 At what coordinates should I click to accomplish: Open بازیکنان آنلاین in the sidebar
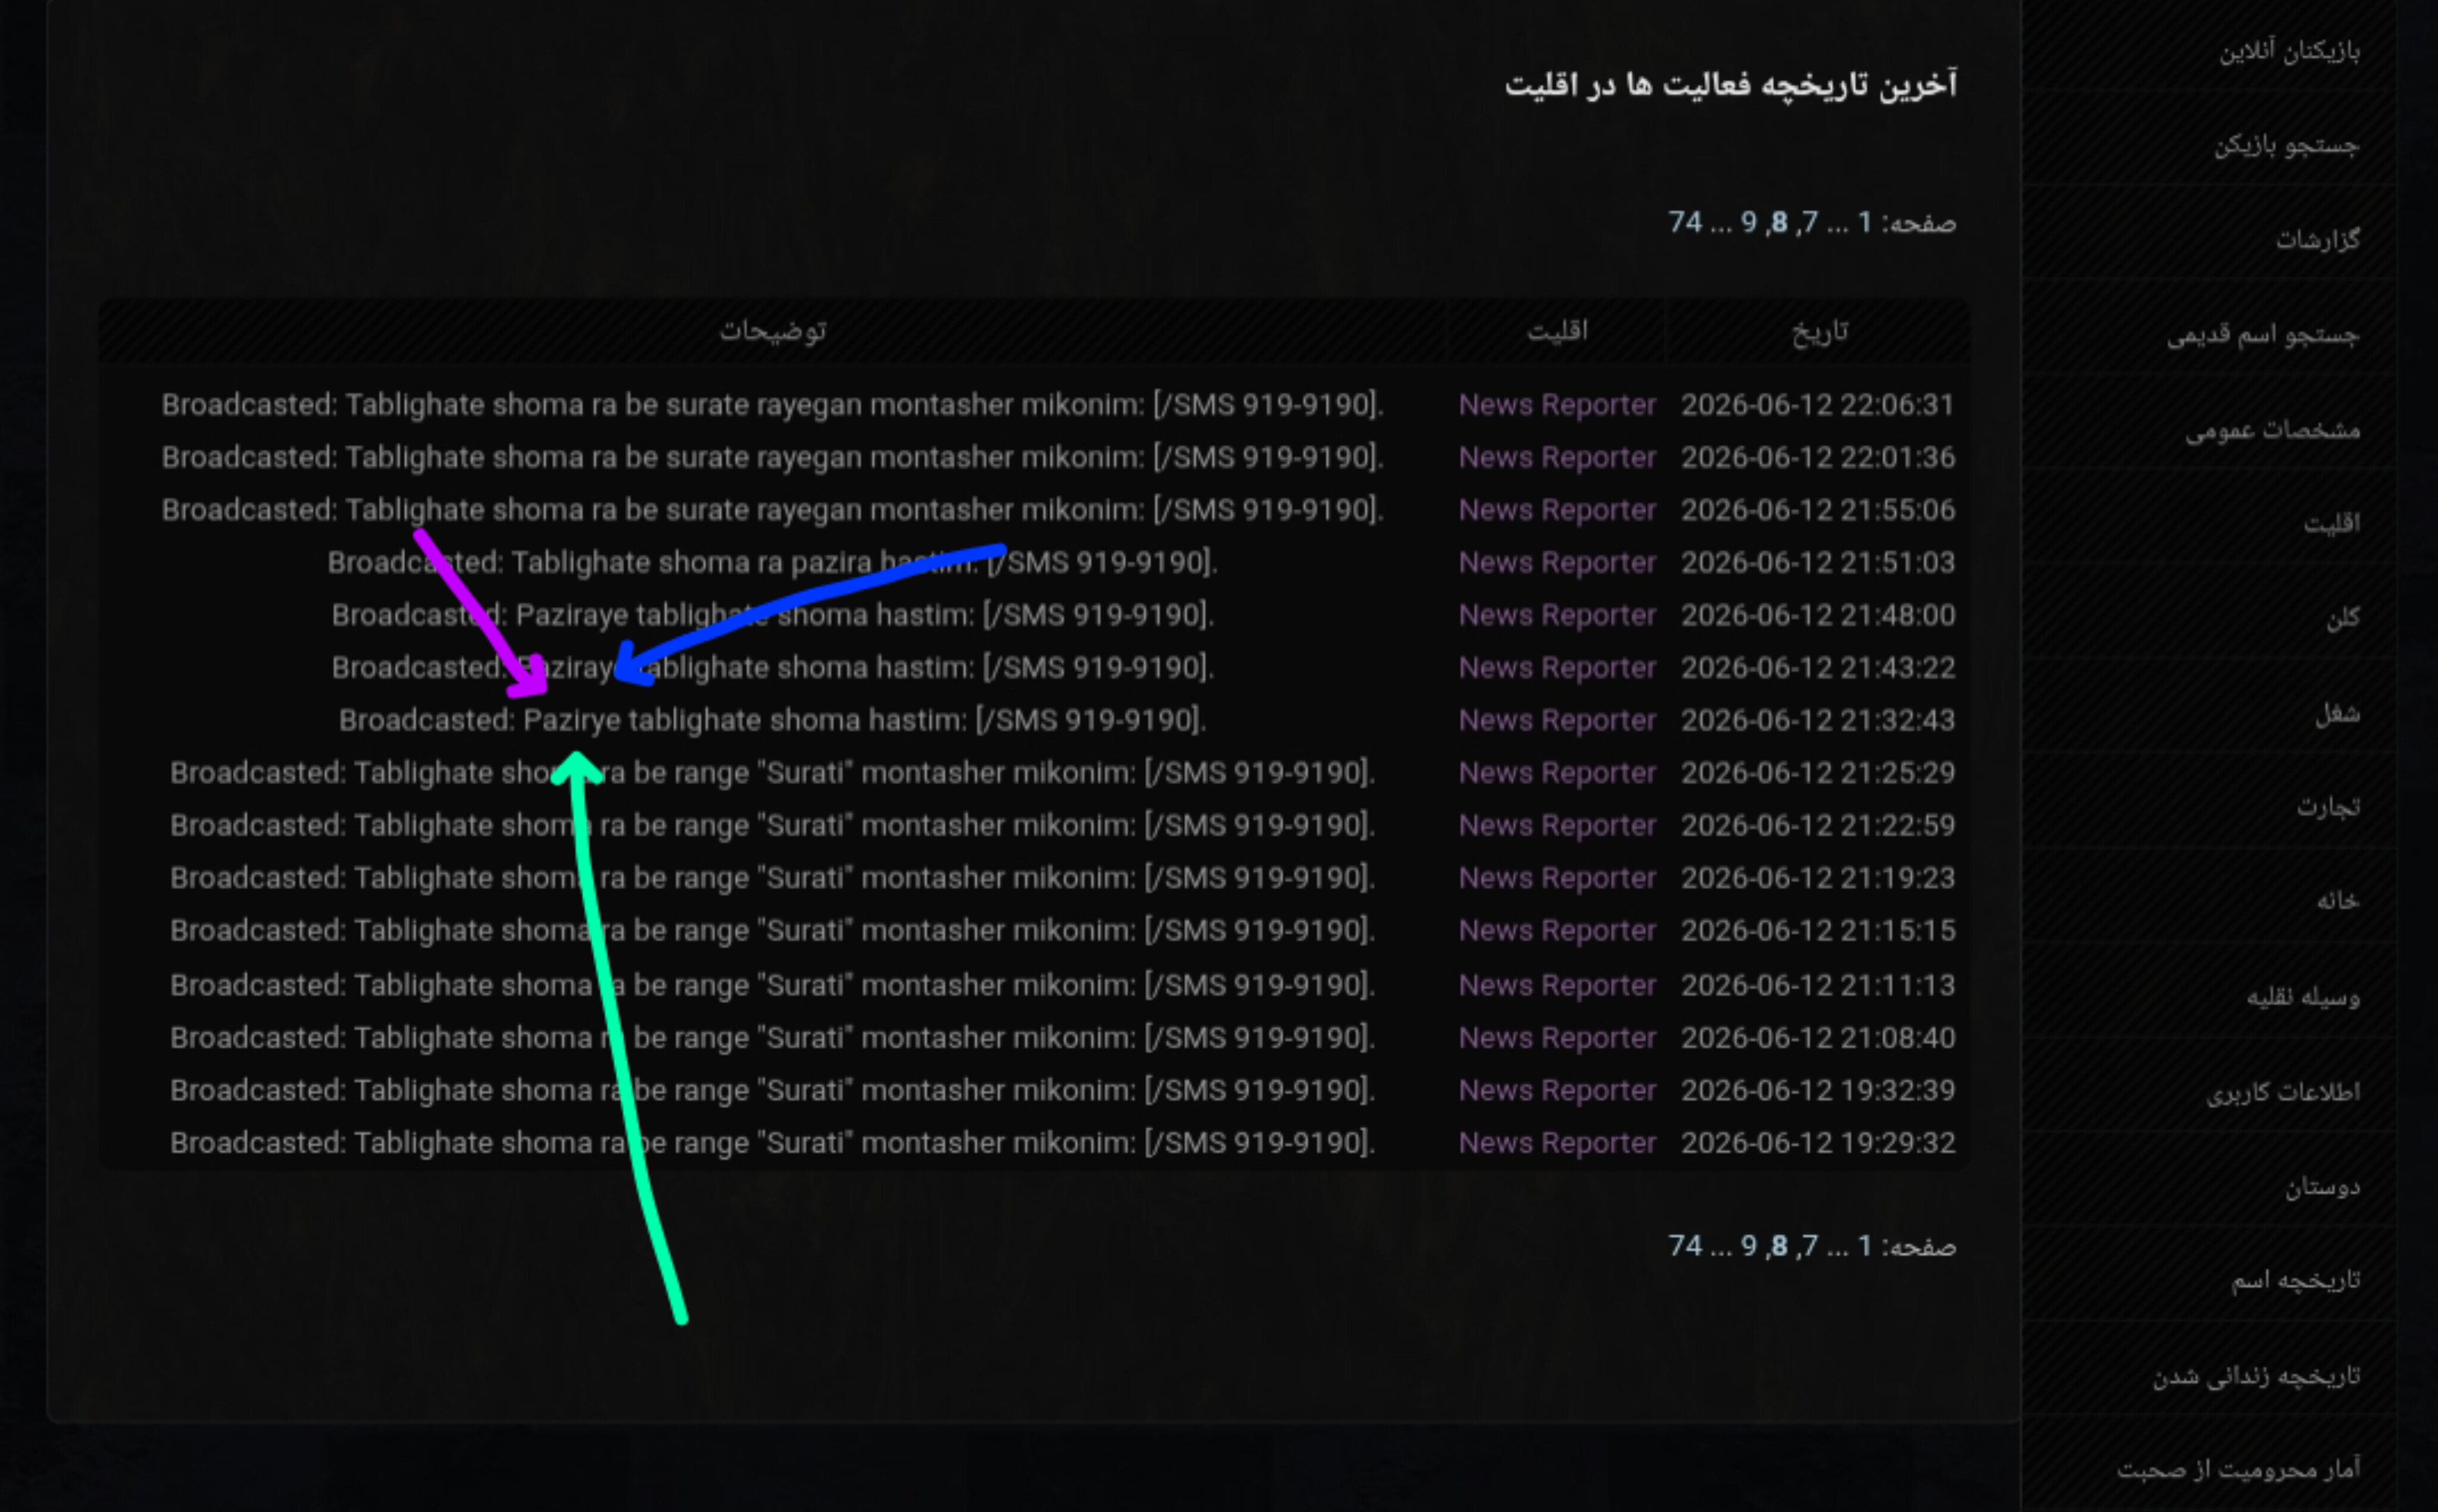pos(2289,50)
